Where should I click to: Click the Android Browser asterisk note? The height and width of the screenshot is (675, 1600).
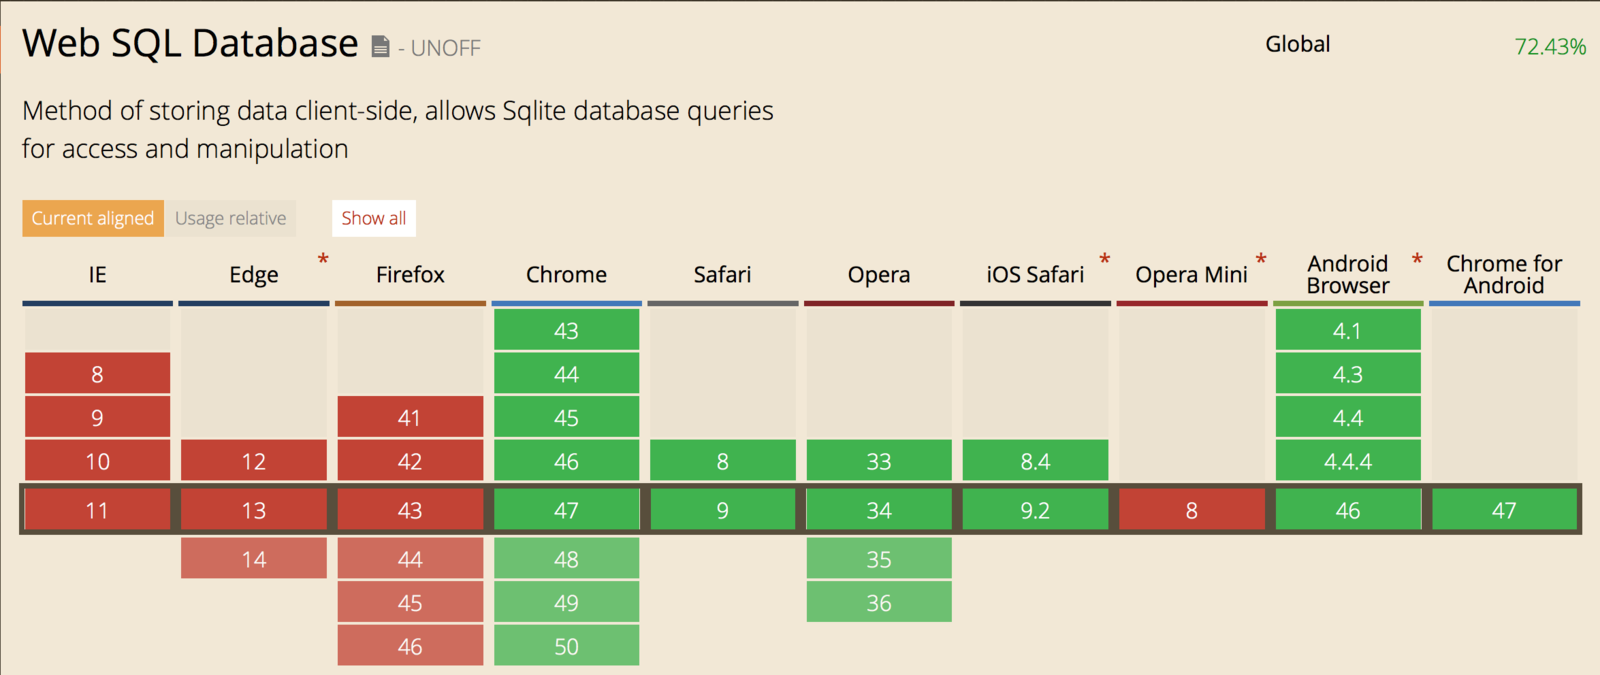pyautogui.click(x=1417, y=260)
